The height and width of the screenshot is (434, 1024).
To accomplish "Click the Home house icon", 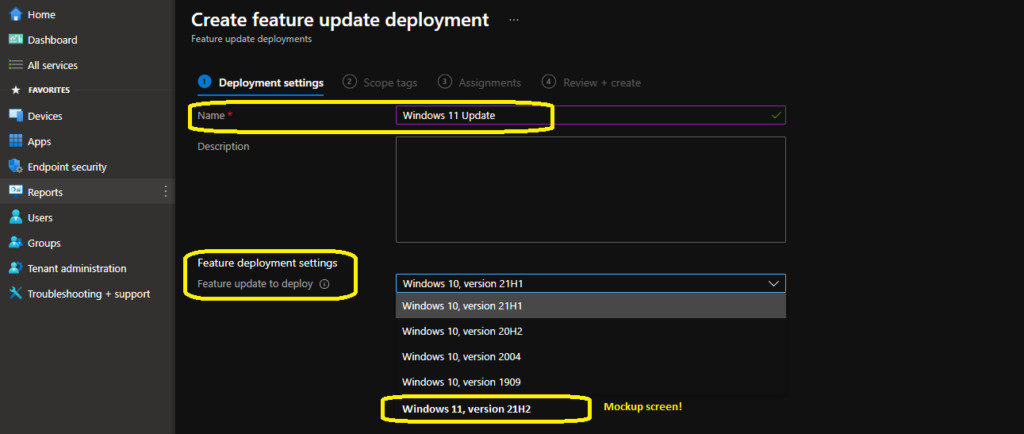I will [x=16, y=14].
